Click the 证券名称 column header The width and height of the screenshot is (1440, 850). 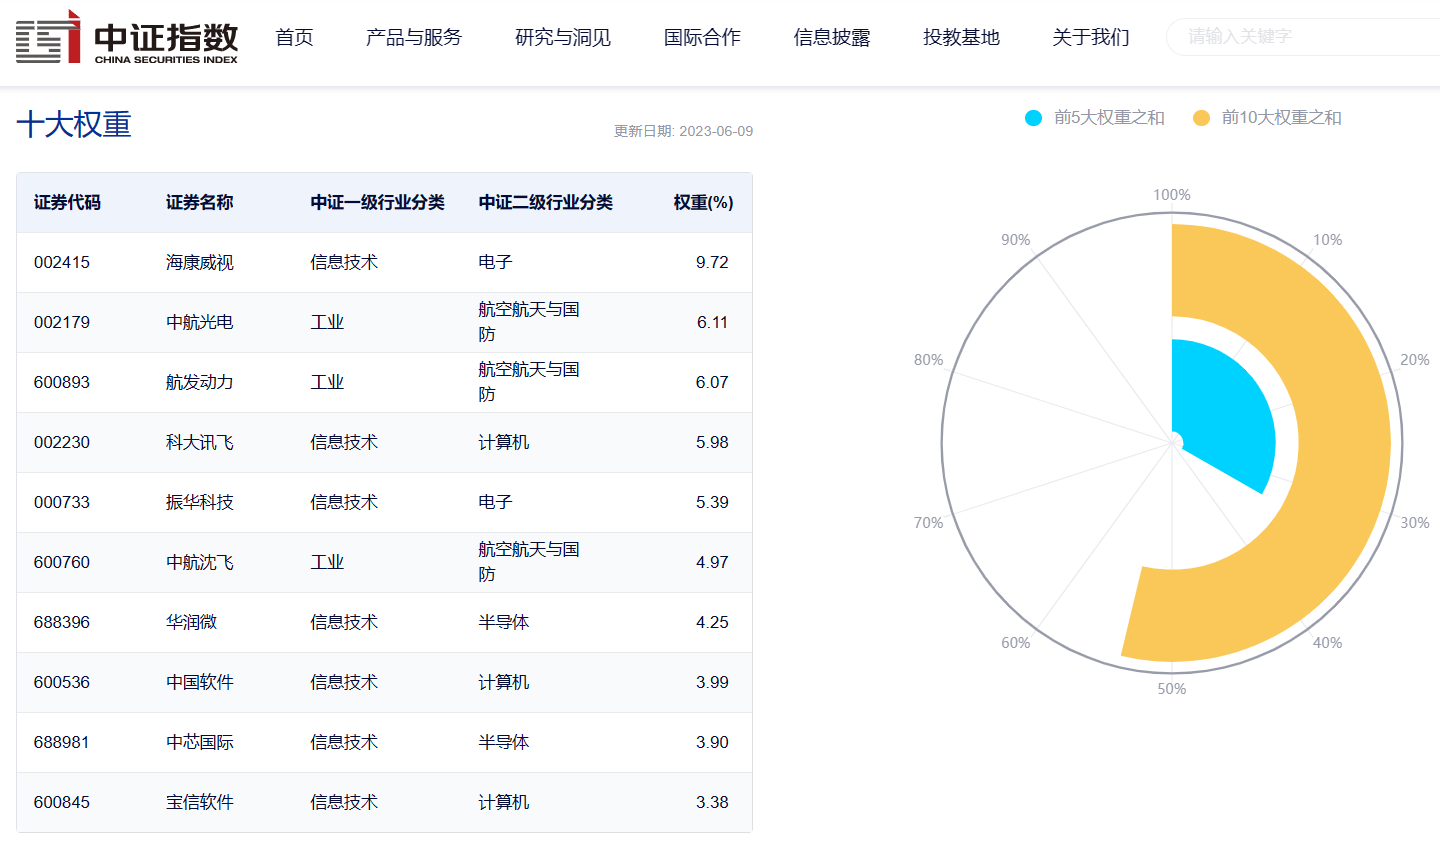[x=199, y=202]
